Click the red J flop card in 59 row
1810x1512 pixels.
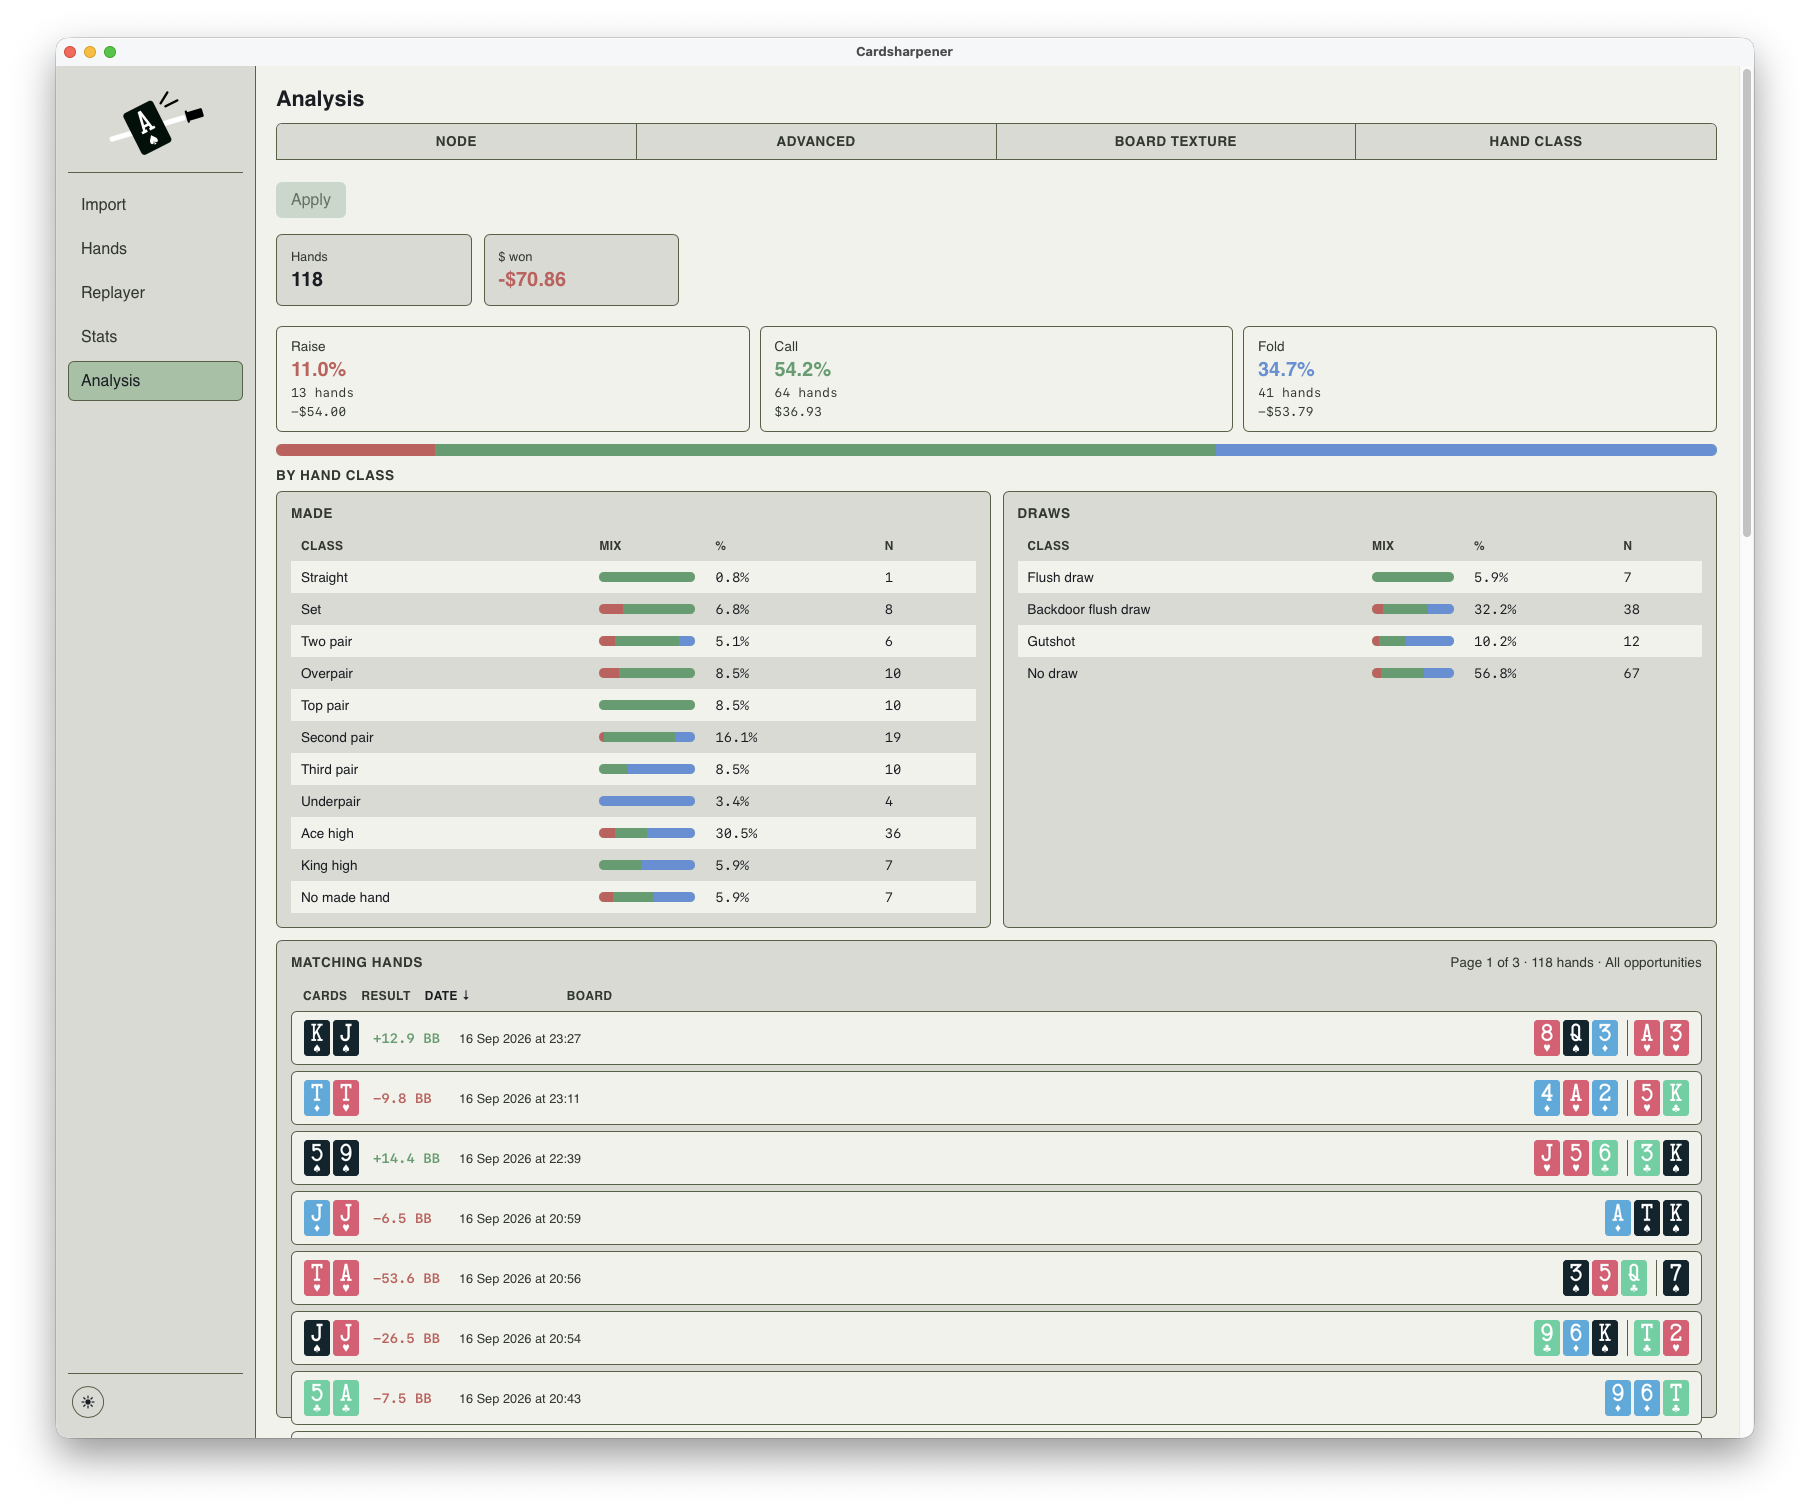pos(1547,1158)
